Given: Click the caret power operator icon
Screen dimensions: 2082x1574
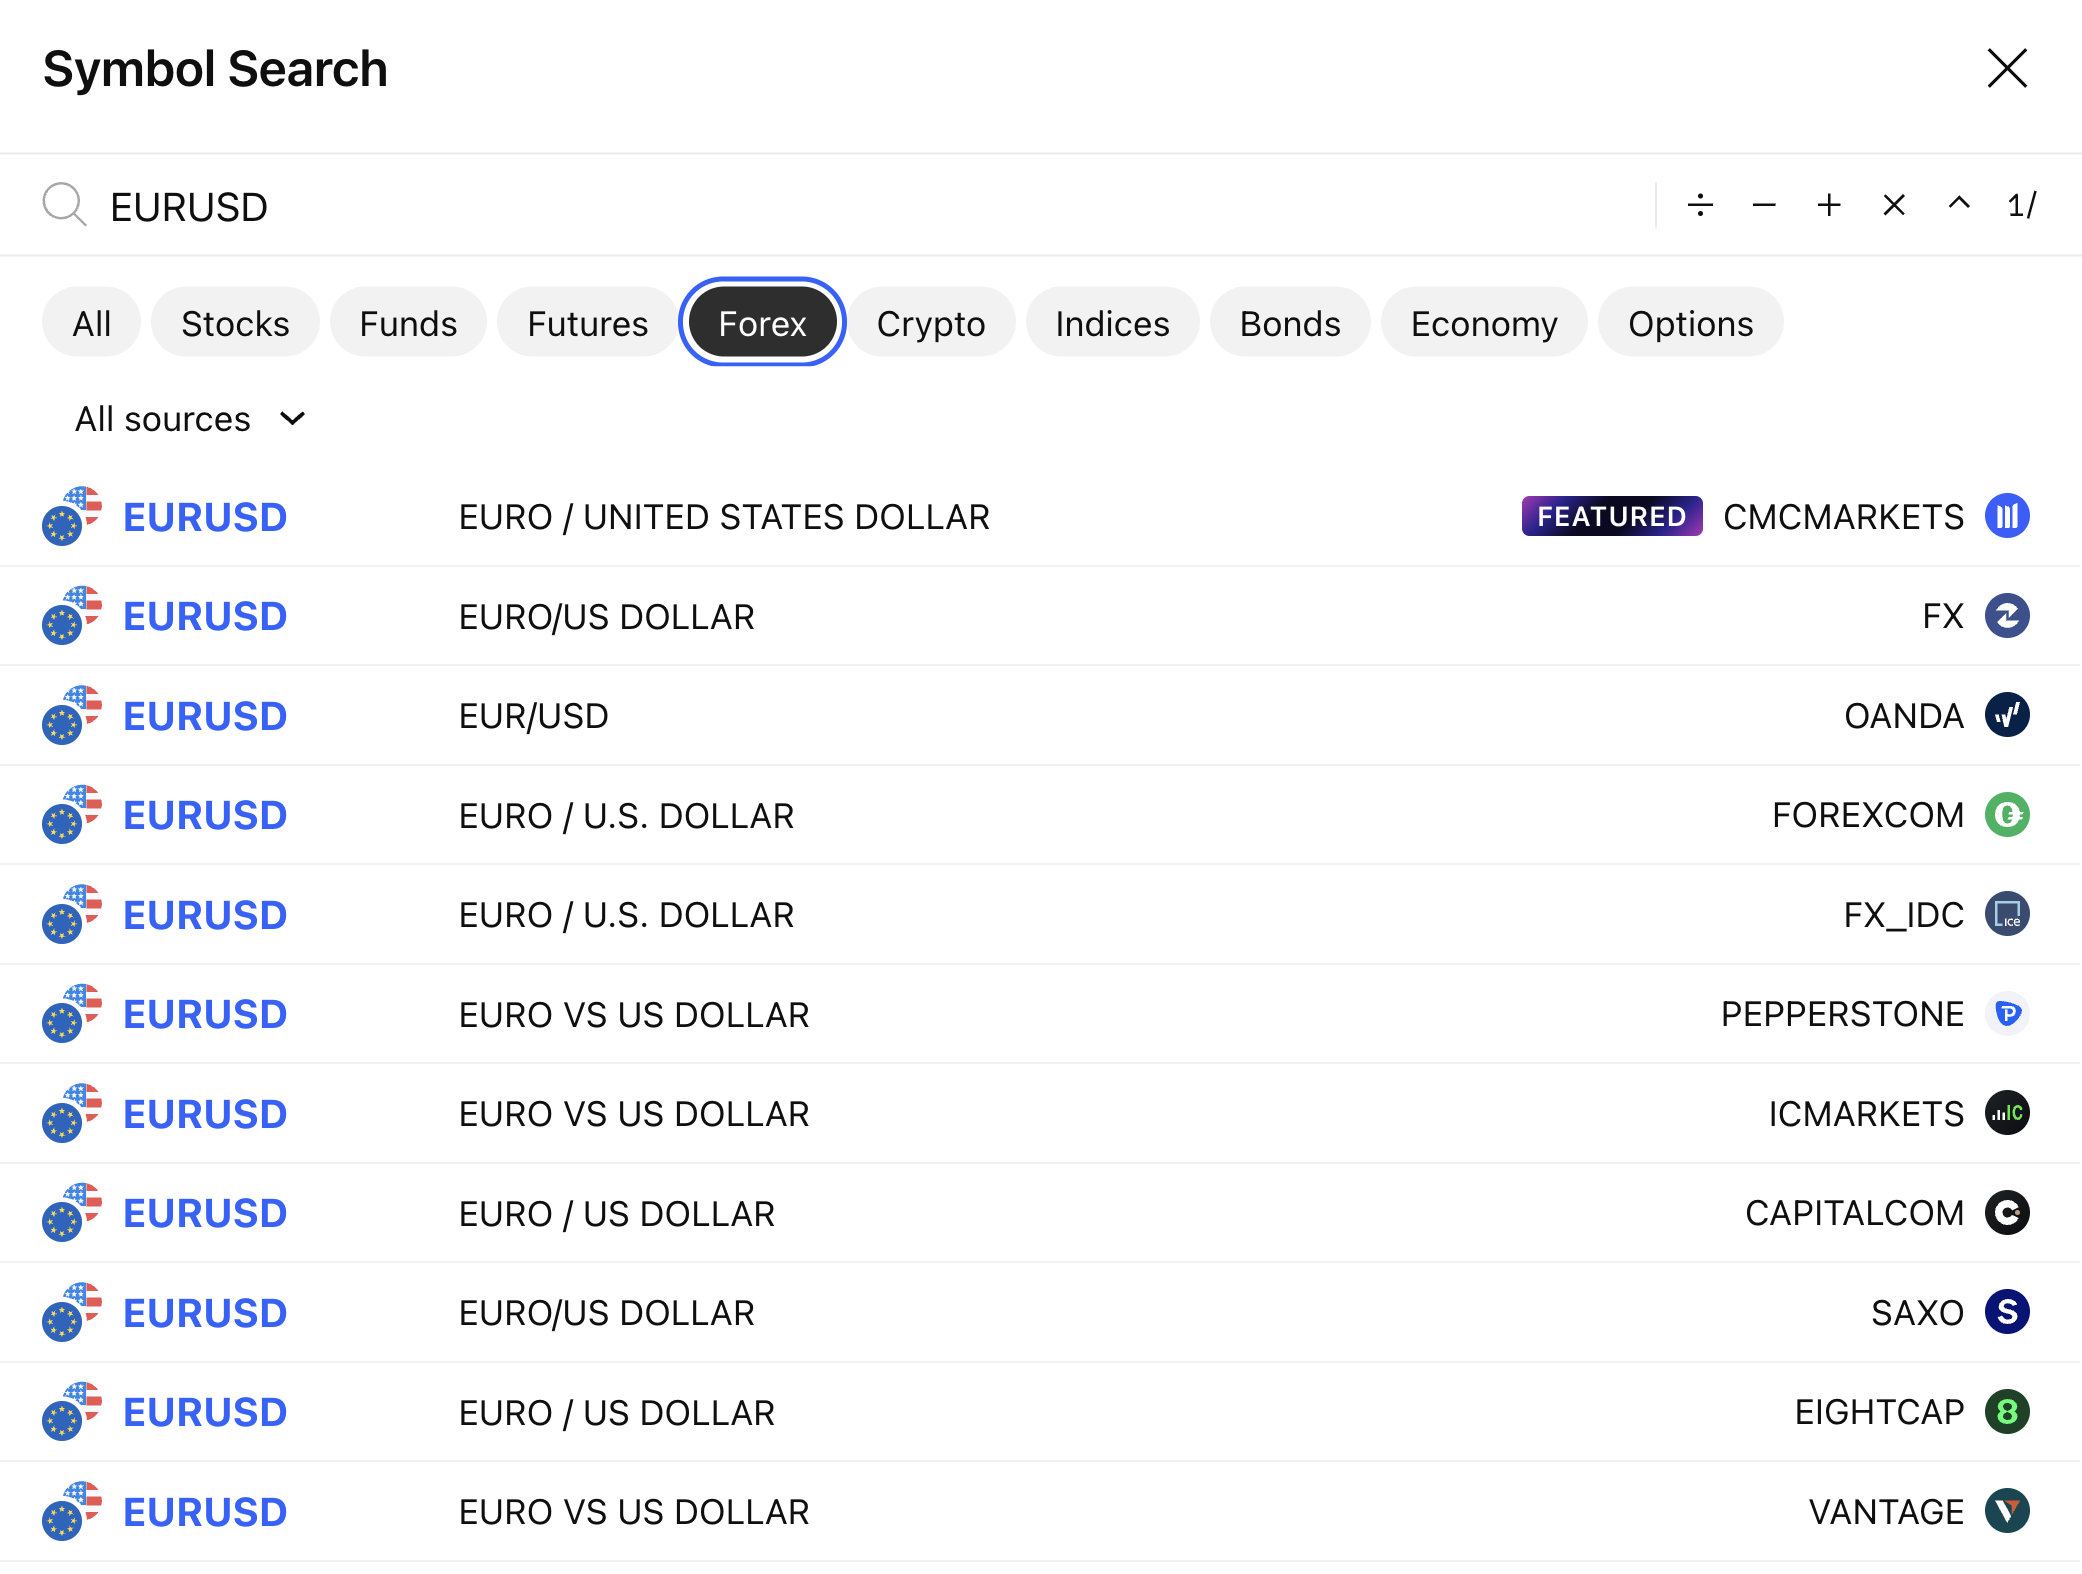Looking at the screenshot, I should coord(1959,204).
